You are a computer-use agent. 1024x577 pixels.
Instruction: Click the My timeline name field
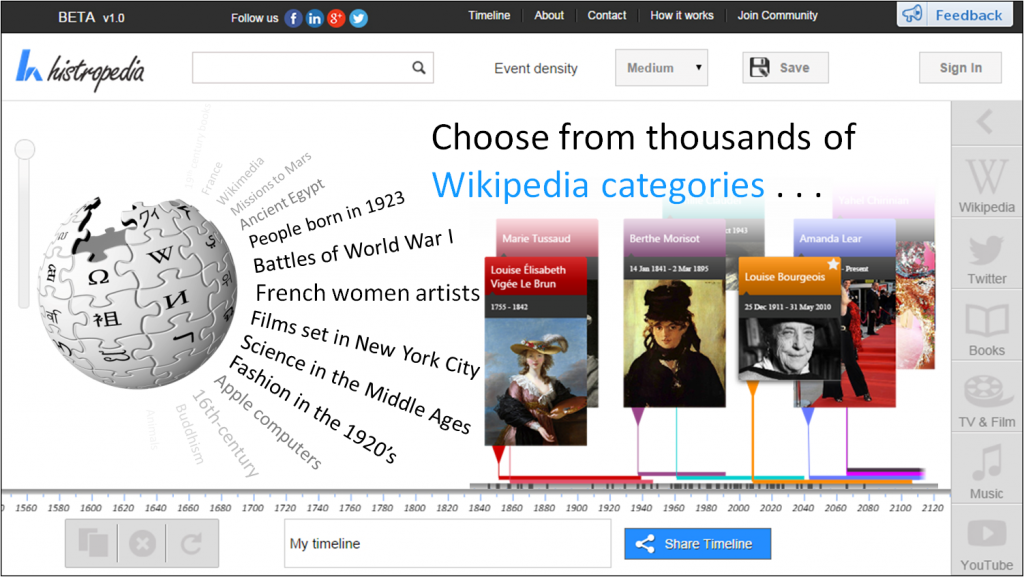click(x=447, y=544)
